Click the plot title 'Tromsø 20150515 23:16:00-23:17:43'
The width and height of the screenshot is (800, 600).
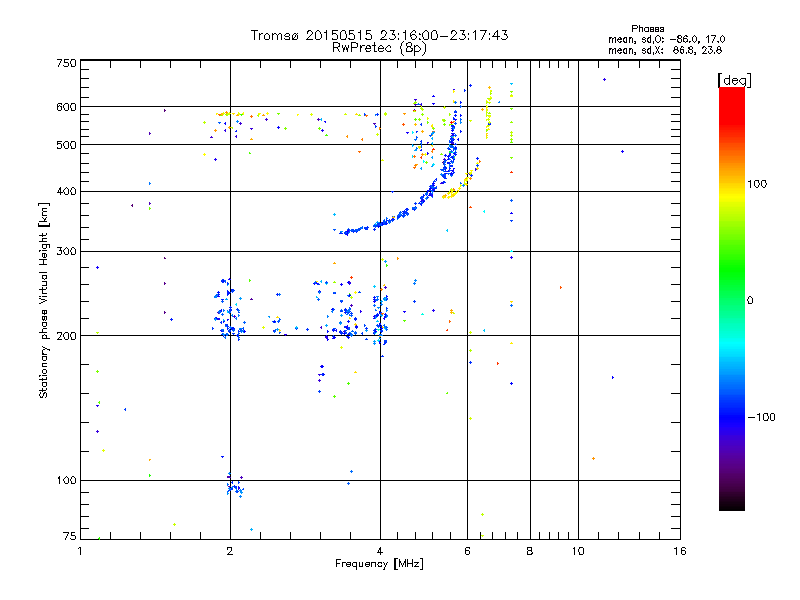(x=379, y=35)
